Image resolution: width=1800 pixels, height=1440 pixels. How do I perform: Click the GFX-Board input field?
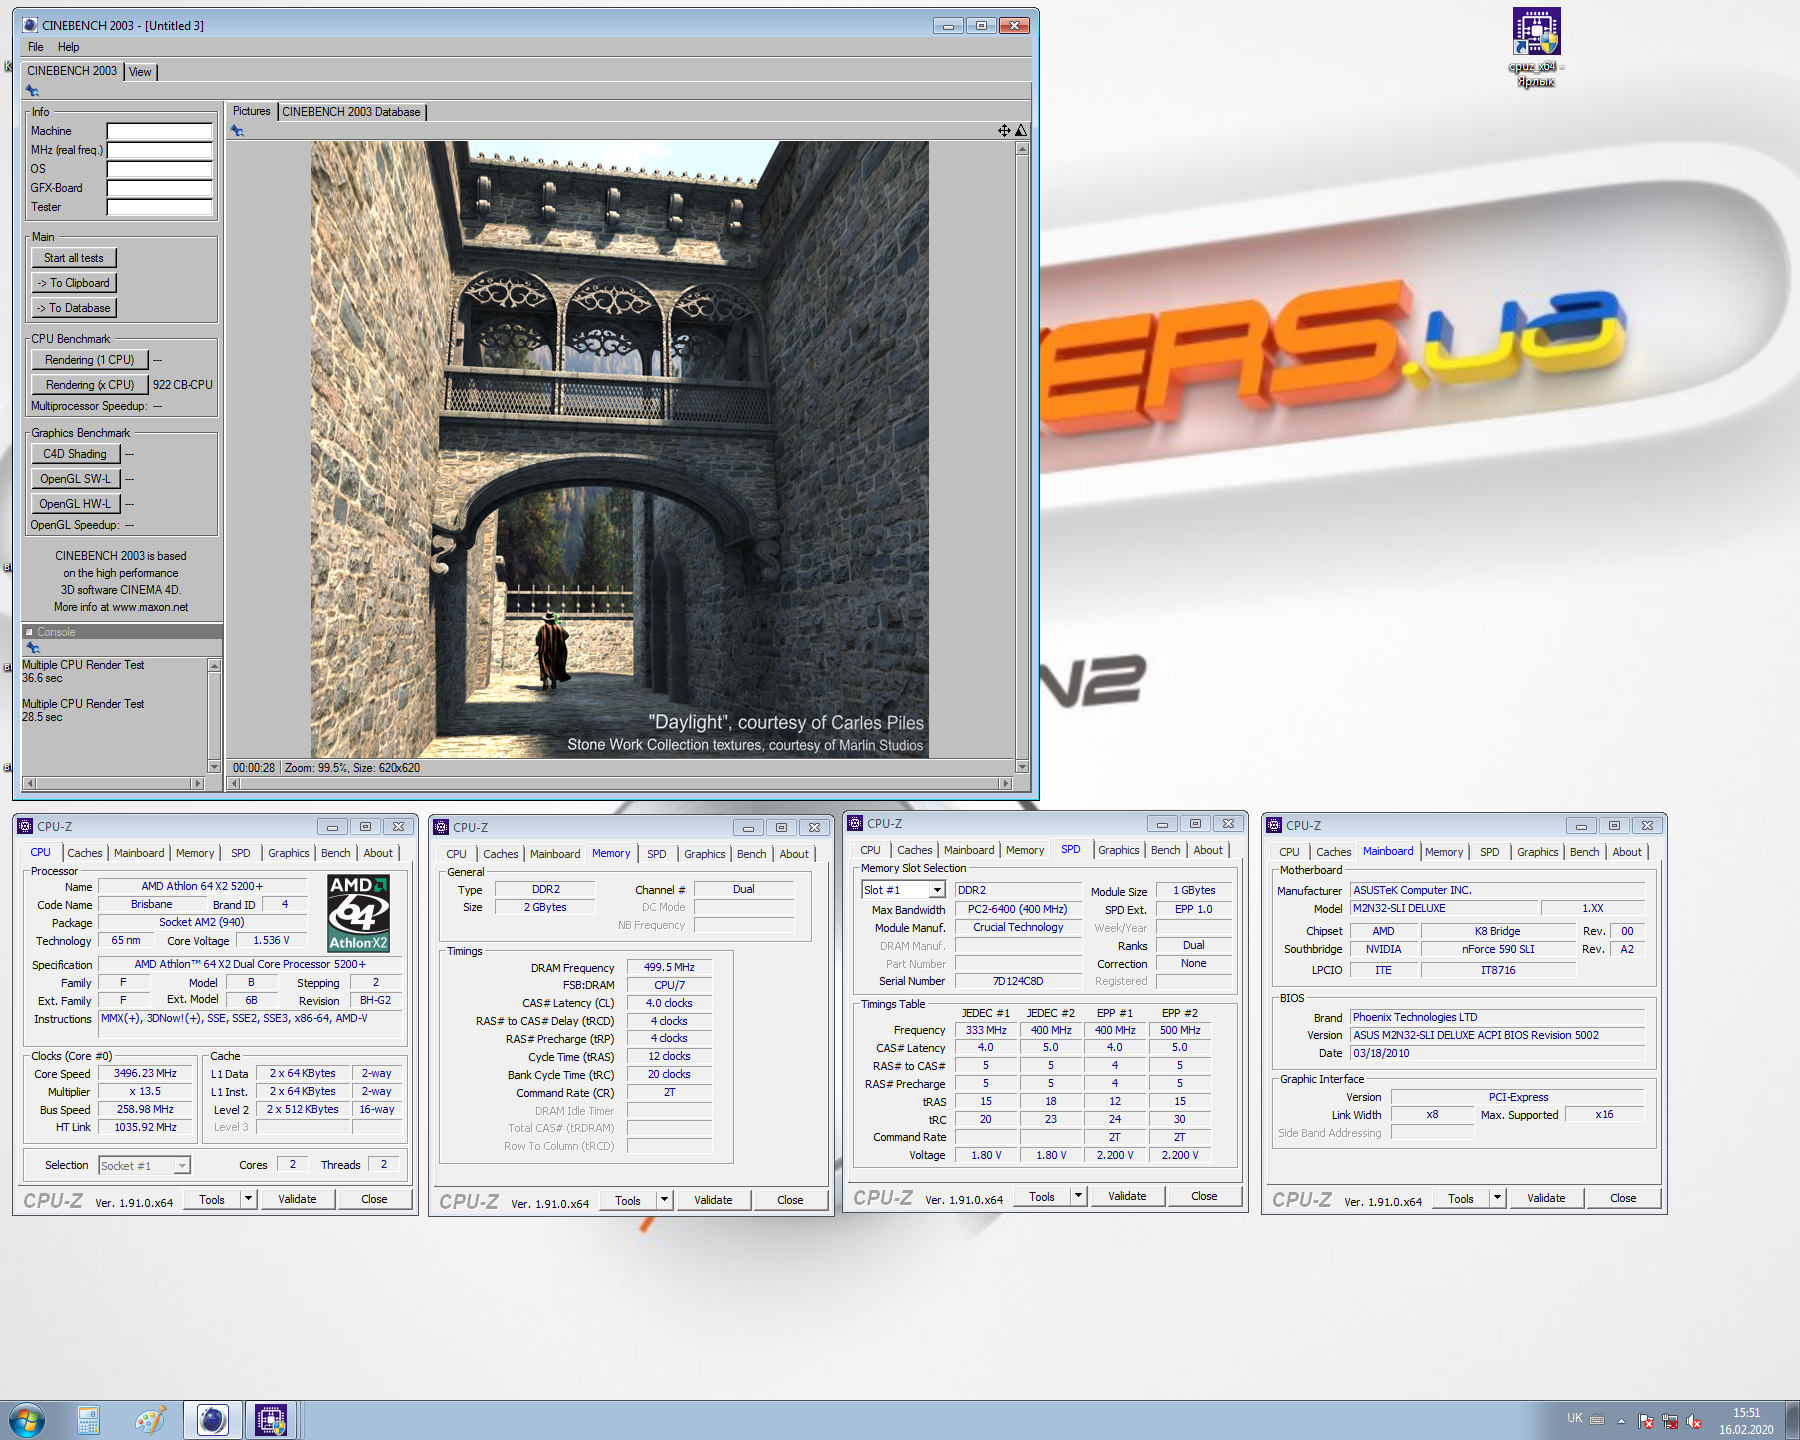pos(160,188)
